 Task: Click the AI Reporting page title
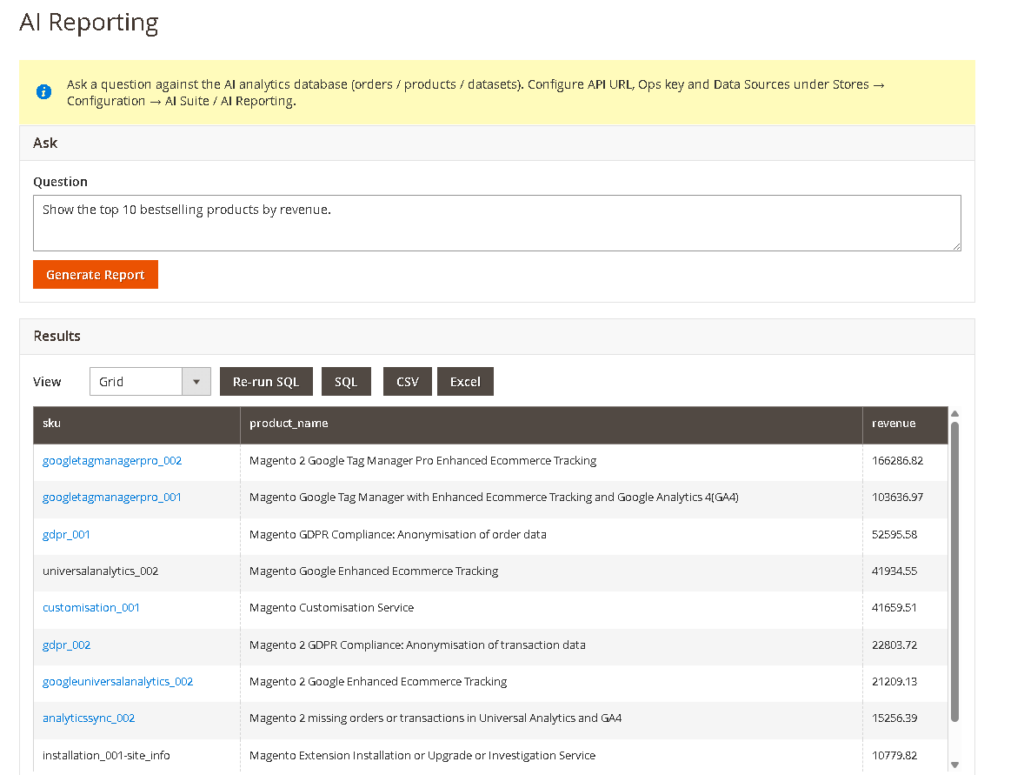click(89, 22)
